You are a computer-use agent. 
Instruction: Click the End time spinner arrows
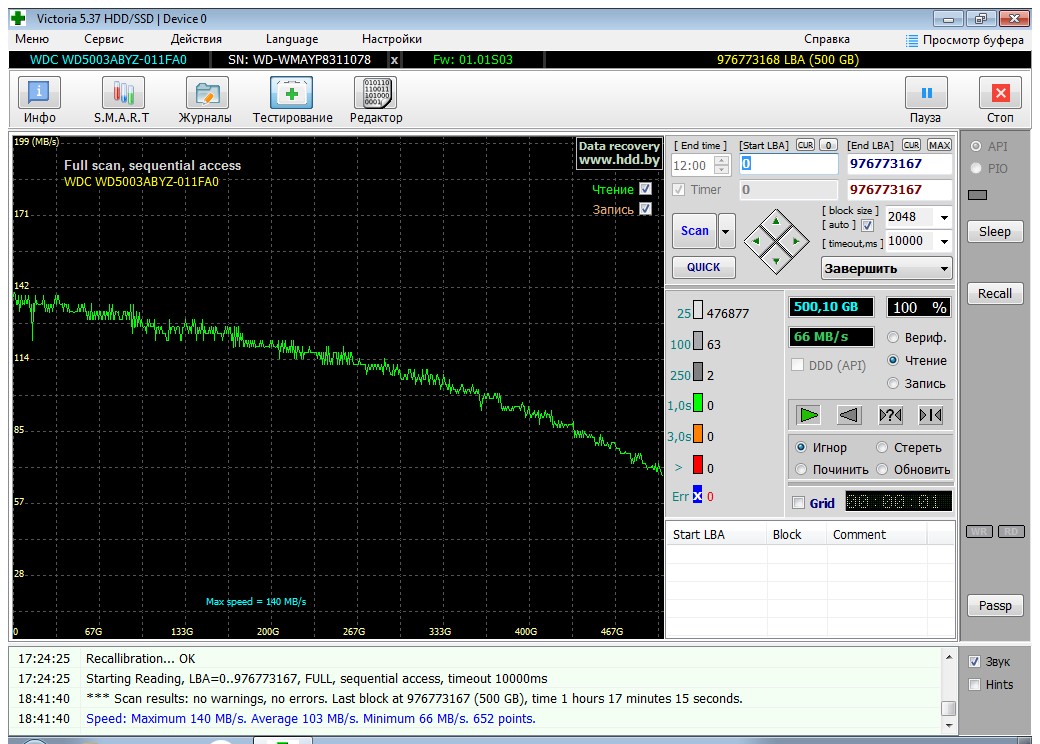(722, 165)
